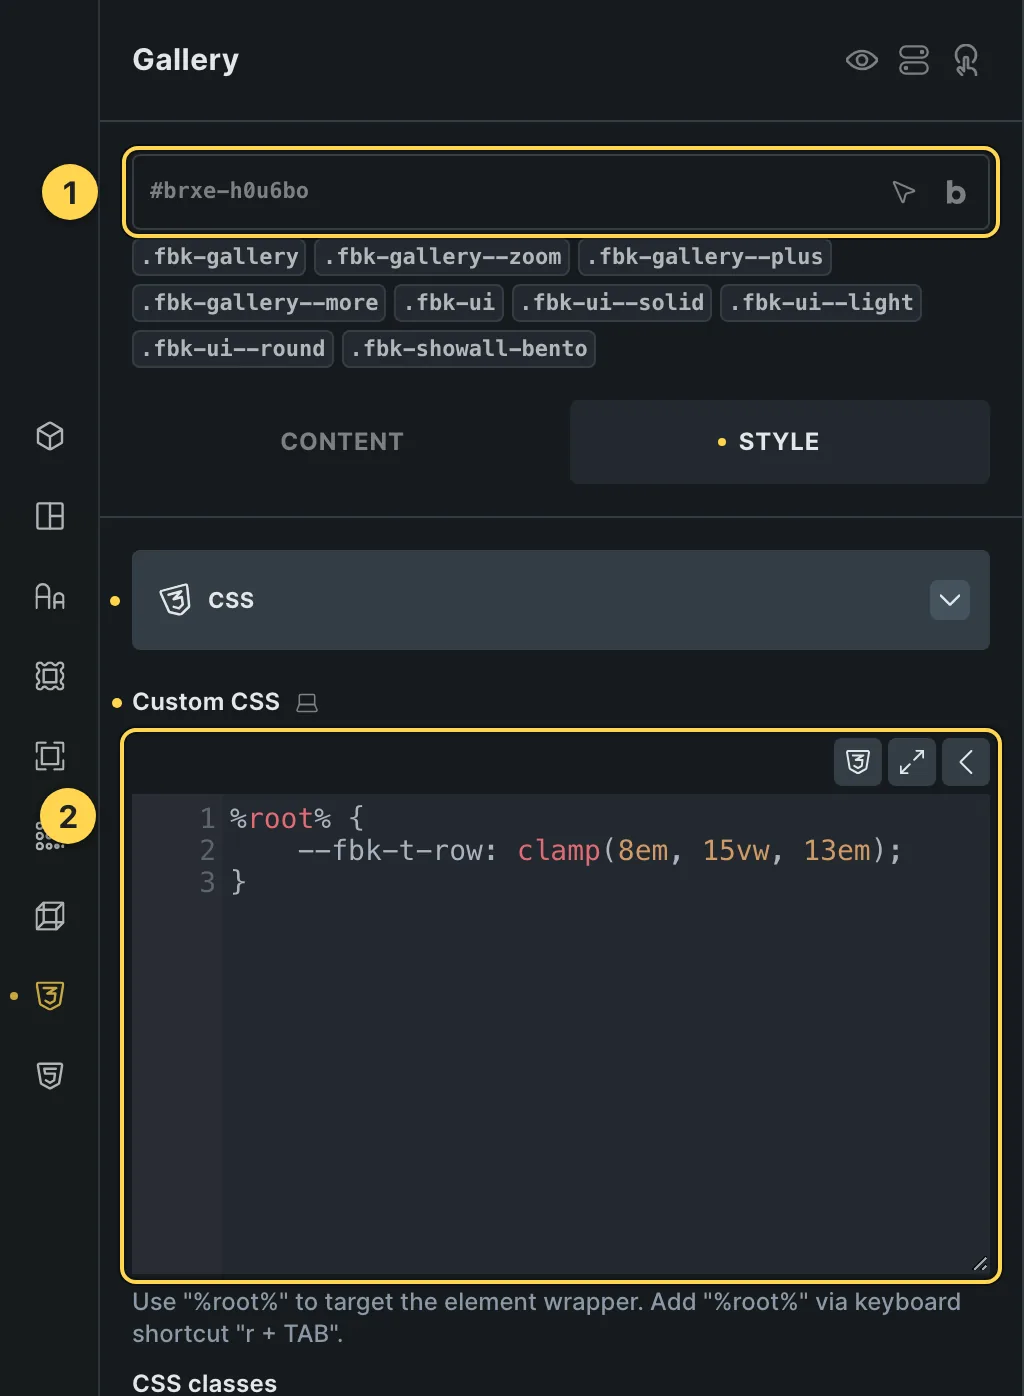The height and width of the screenshot is (1396, 1024).
Task: Click the %root% selector on line 1
Action: tap(280, 819)
